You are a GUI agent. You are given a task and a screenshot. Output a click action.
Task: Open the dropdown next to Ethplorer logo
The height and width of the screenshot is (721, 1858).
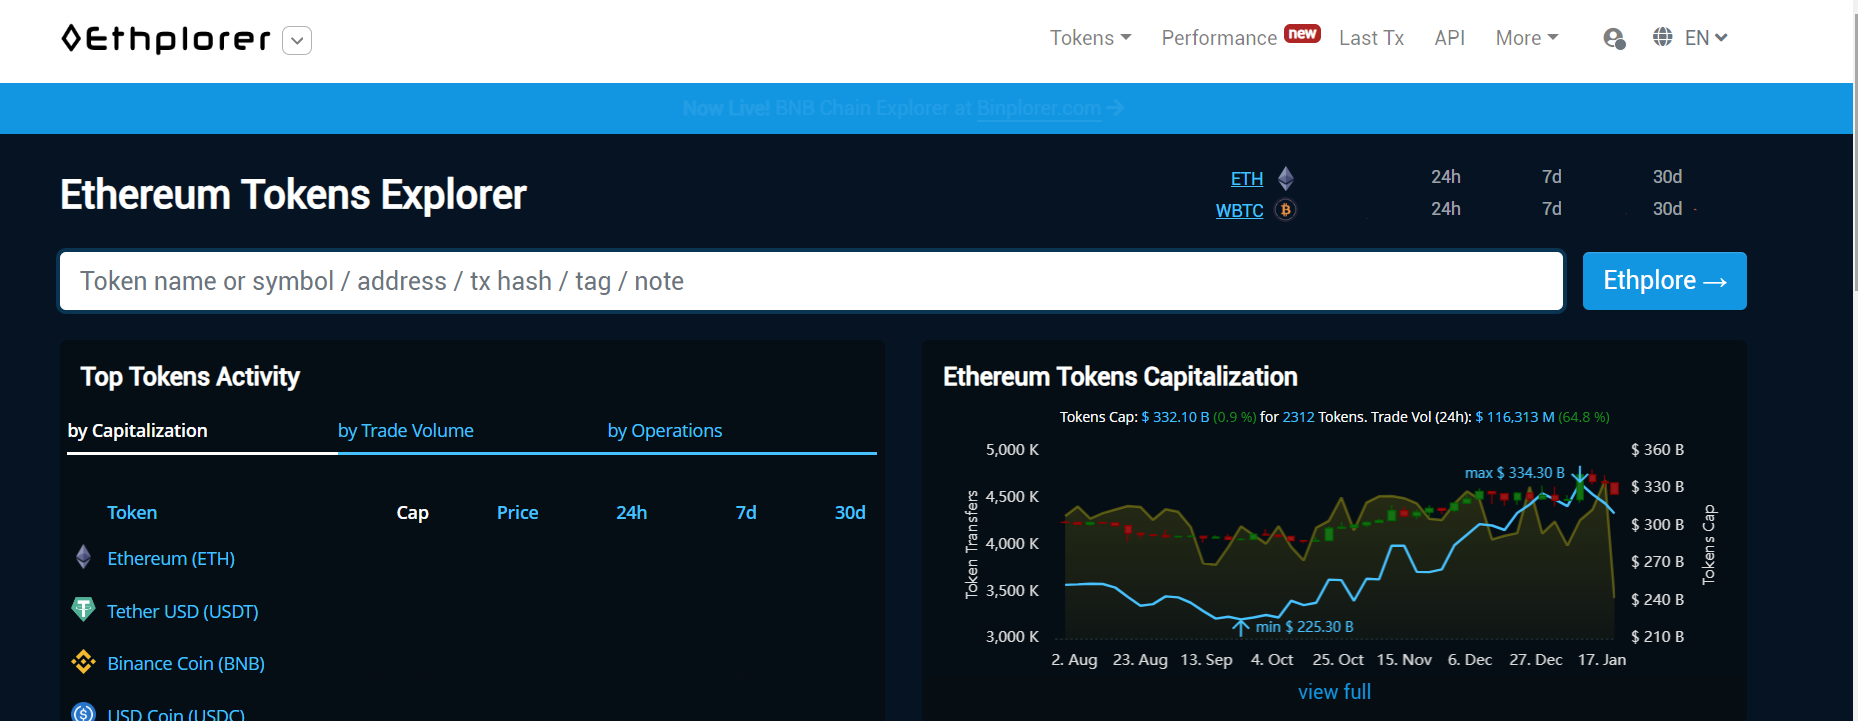297,40
